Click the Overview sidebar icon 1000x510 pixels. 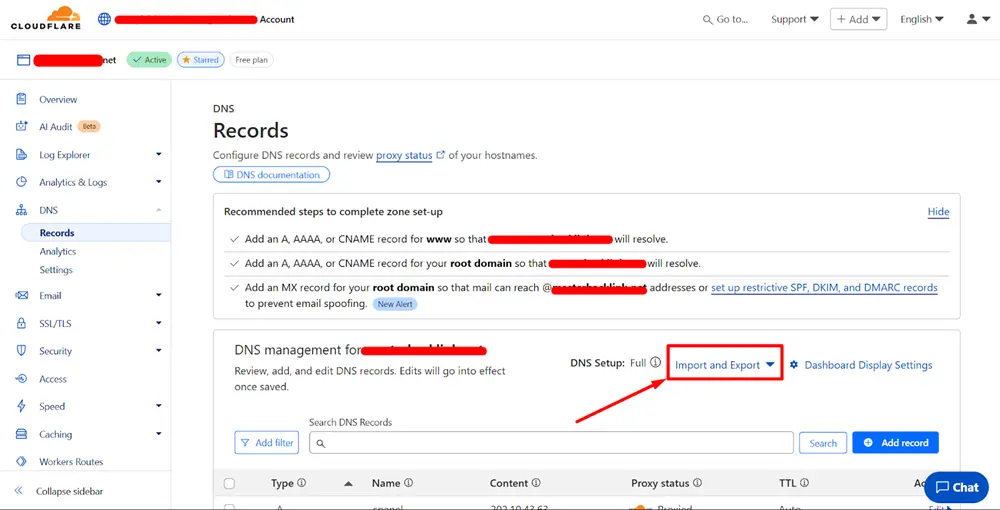point(21,99)
